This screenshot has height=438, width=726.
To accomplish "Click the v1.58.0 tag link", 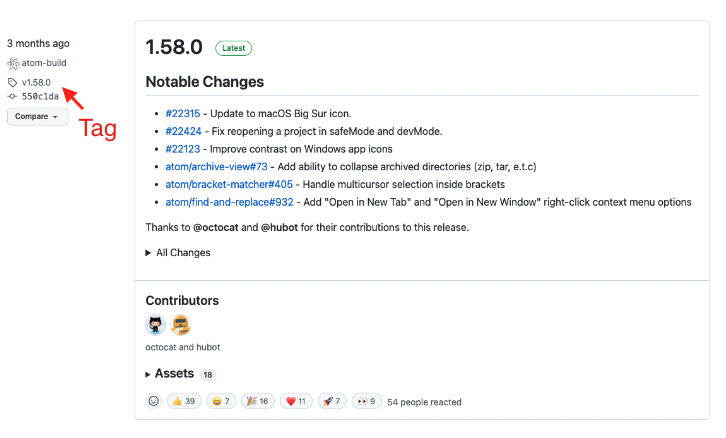I will point(36,82).
